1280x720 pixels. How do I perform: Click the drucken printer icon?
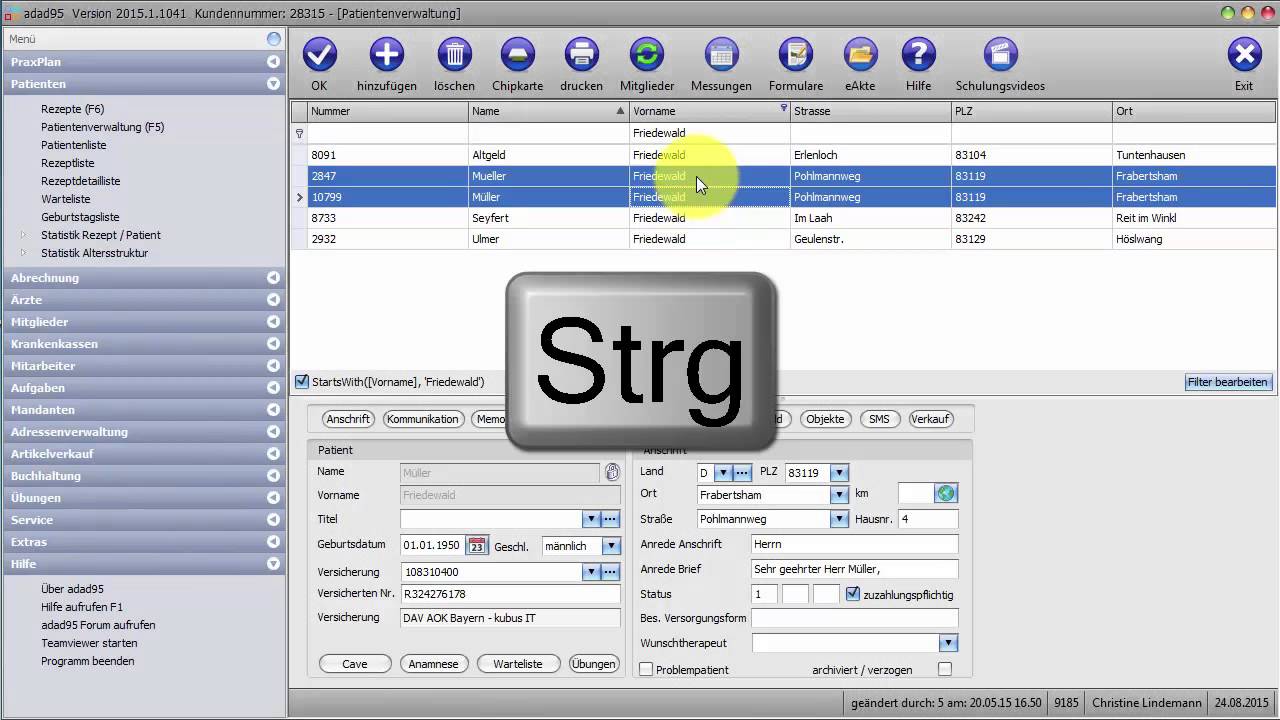pos(581,55)
